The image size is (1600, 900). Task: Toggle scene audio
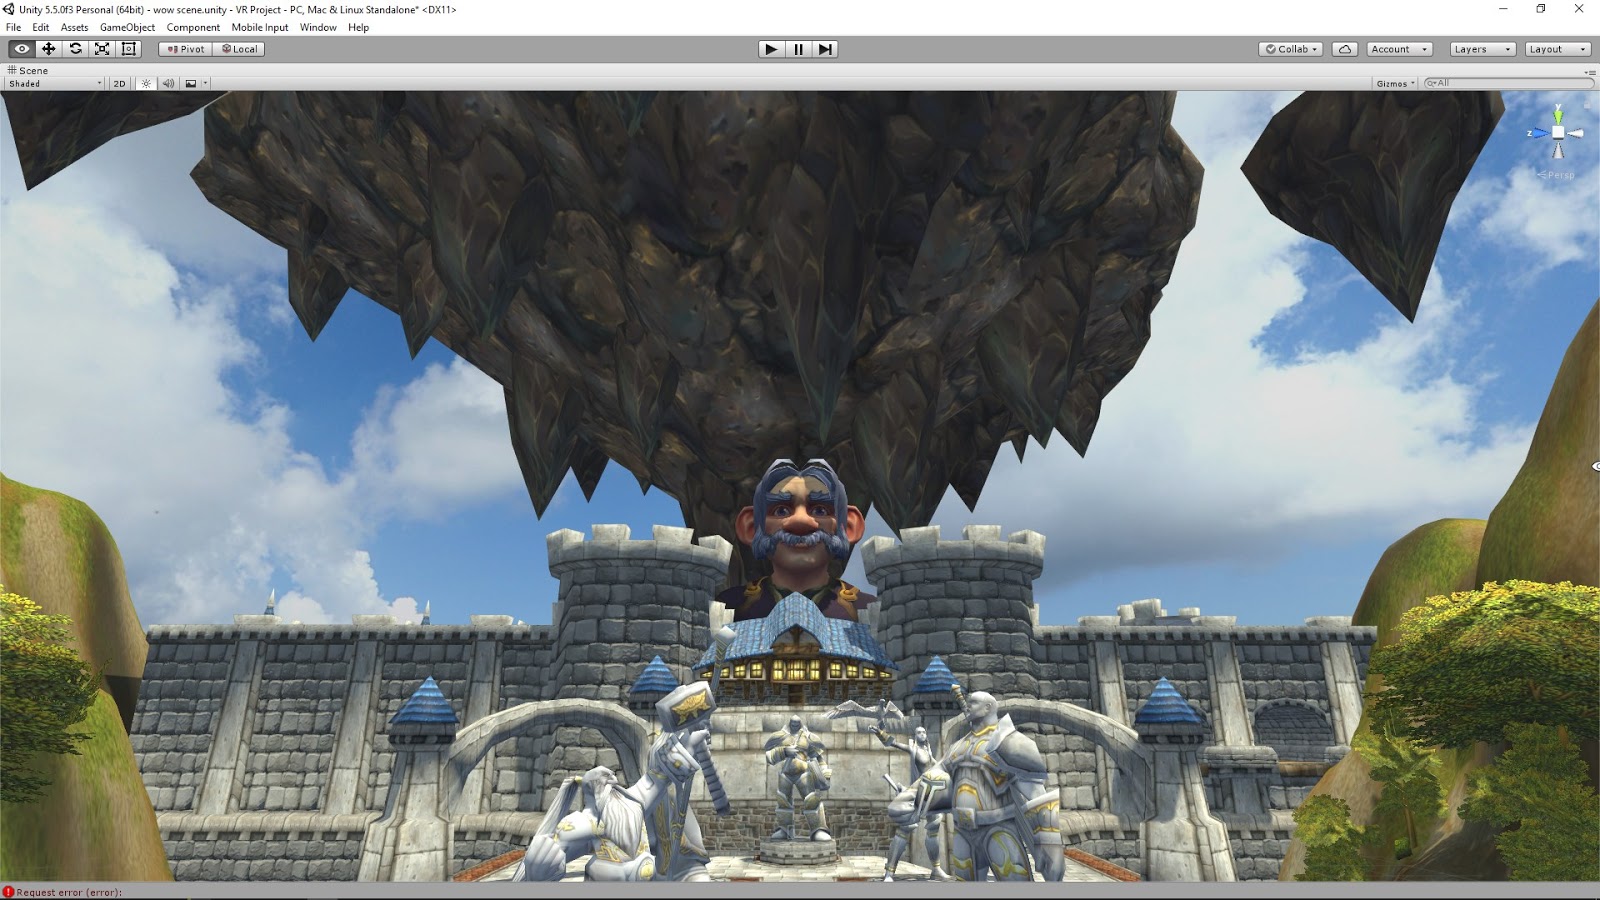(x=168, y=84)
